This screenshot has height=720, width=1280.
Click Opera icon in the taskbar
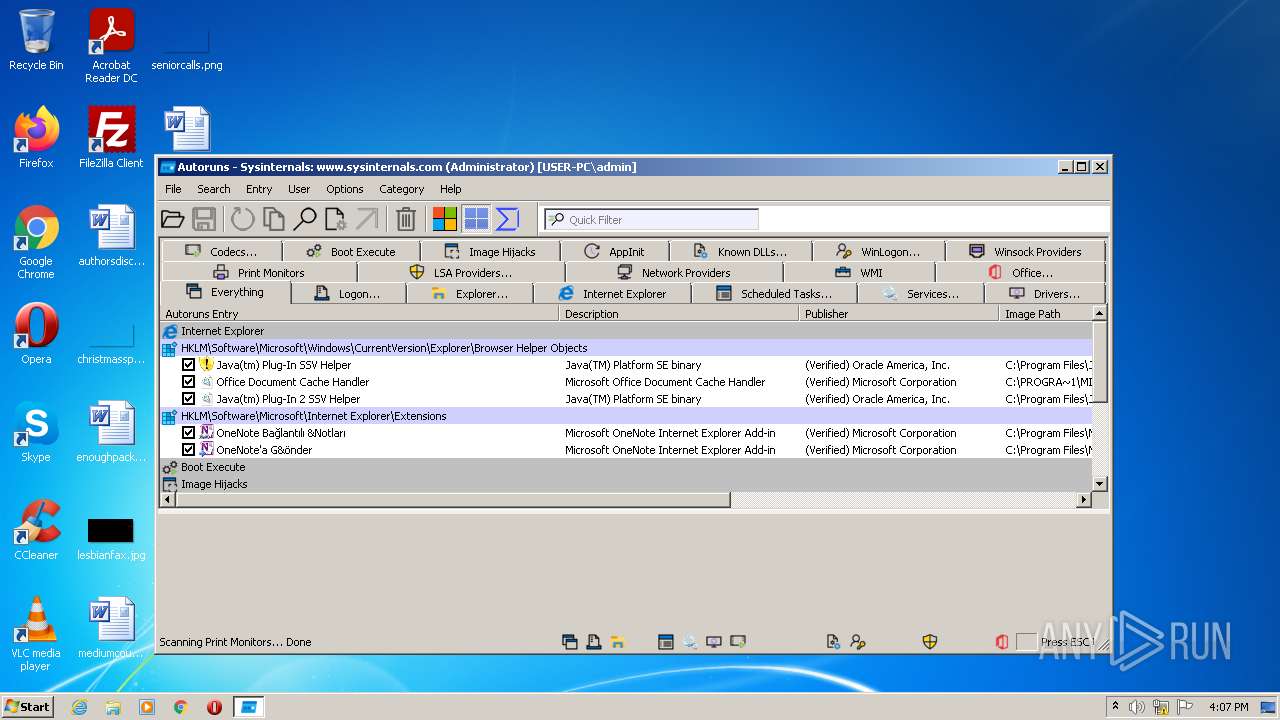pyautogui.click(x=214, y=707)
